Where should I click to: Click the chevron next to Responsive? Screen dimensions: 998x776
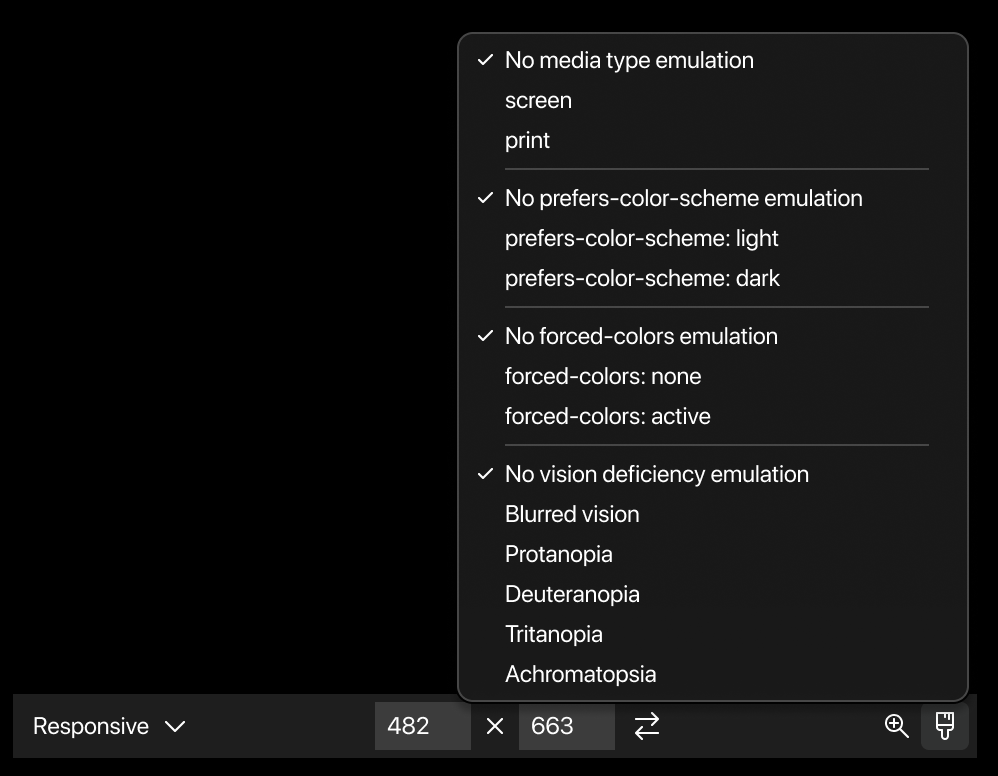point(175,726)
